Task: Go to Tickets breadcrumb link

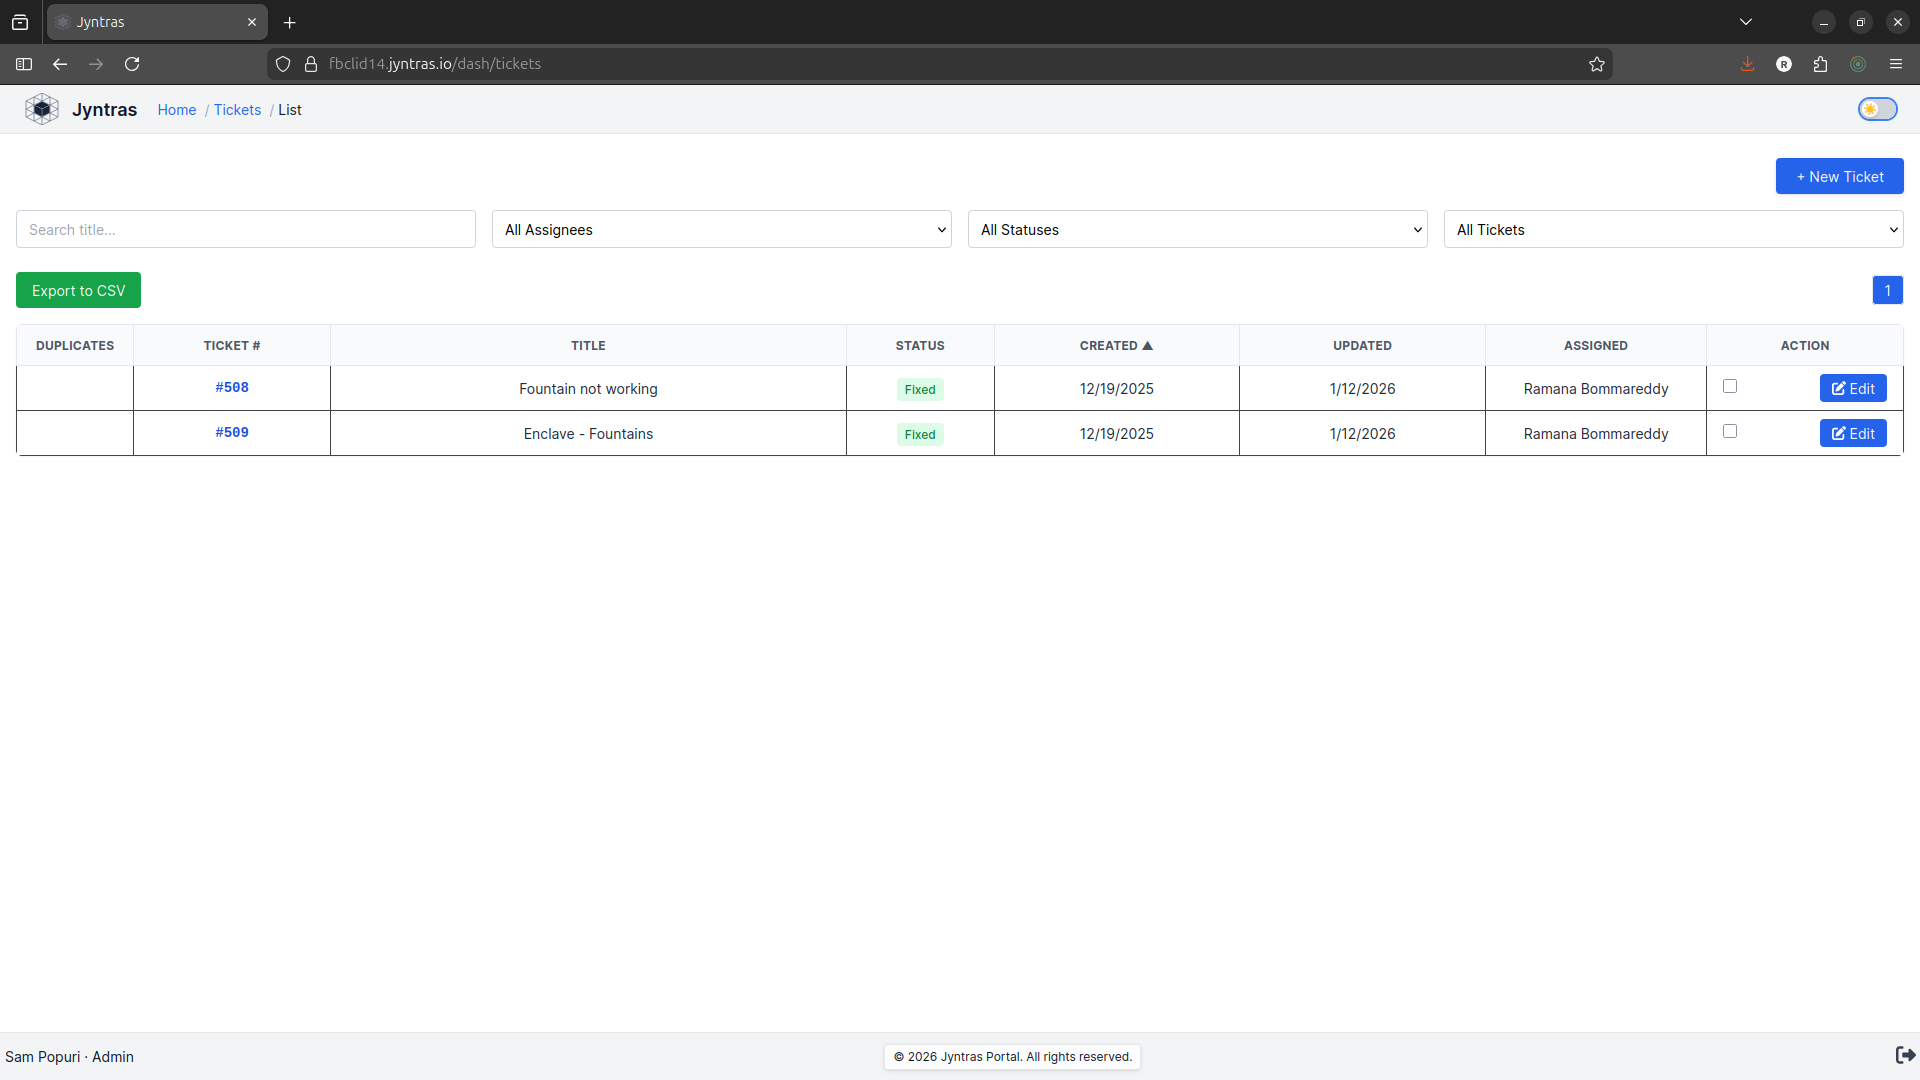Action: 237,110
